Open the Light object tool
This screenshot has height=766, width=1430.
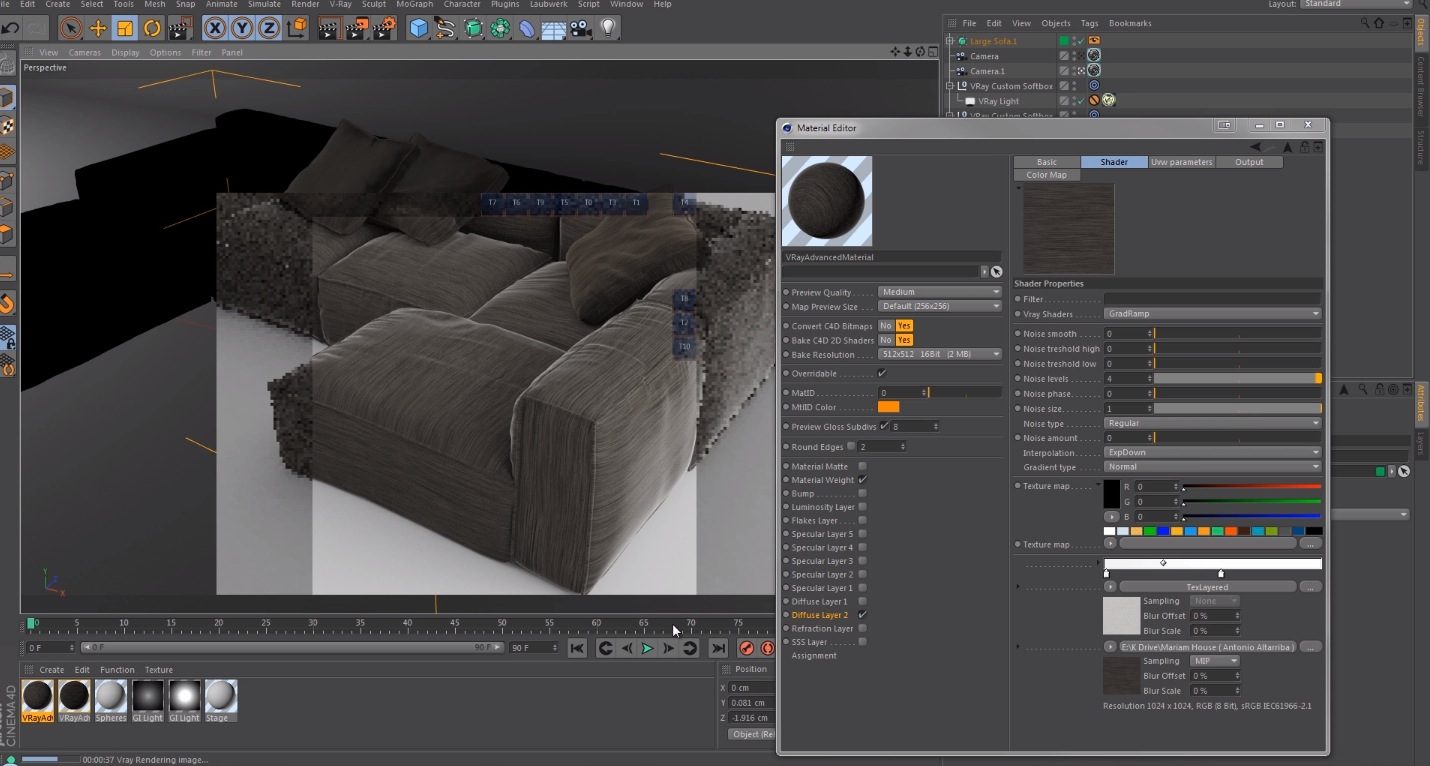click(608, 29)
